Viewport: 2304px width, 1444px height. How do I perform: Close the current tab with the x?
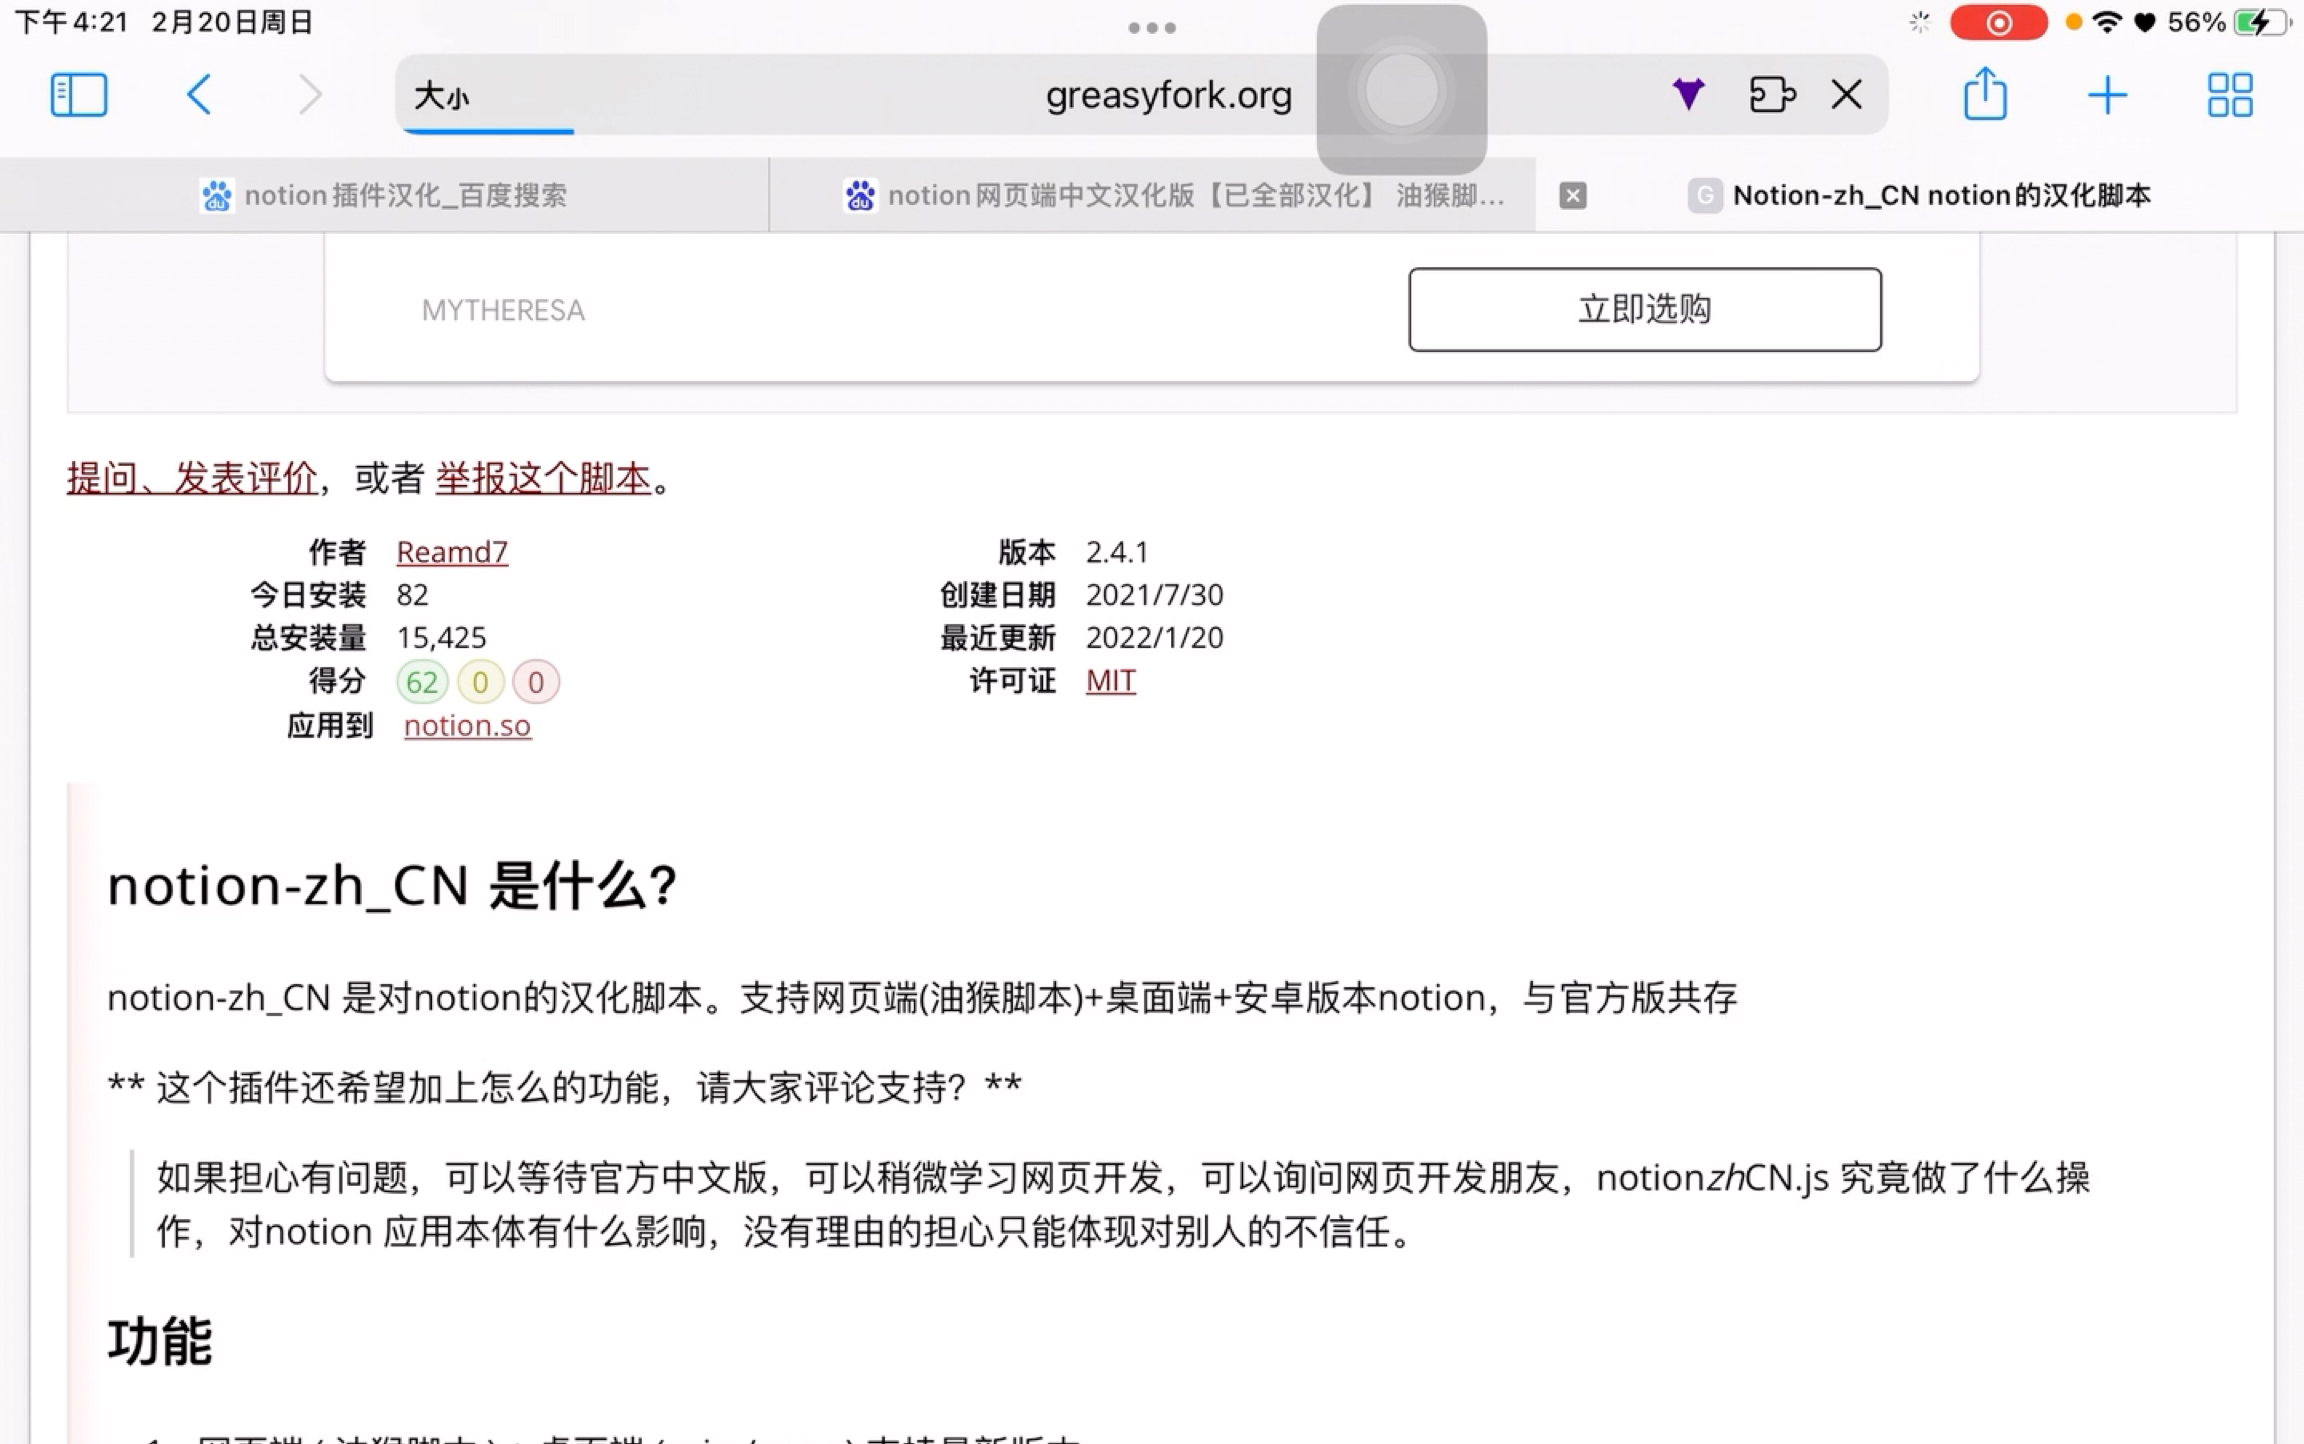pyautogui.click(x=1572, y=195)
